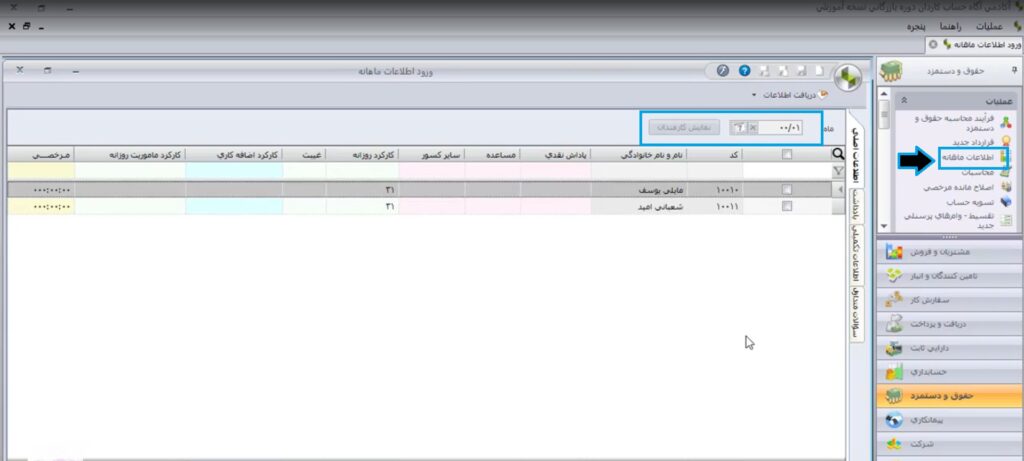The width and height of the screenshot is (1024, 461).
Task: Expand row indicator arrow for employee 10010
Action: (x=839, y=189)
